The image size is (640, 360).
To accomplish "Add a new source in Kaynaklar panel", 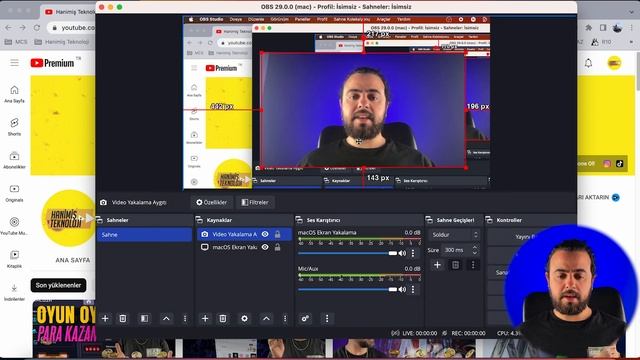I will point(205,318).
